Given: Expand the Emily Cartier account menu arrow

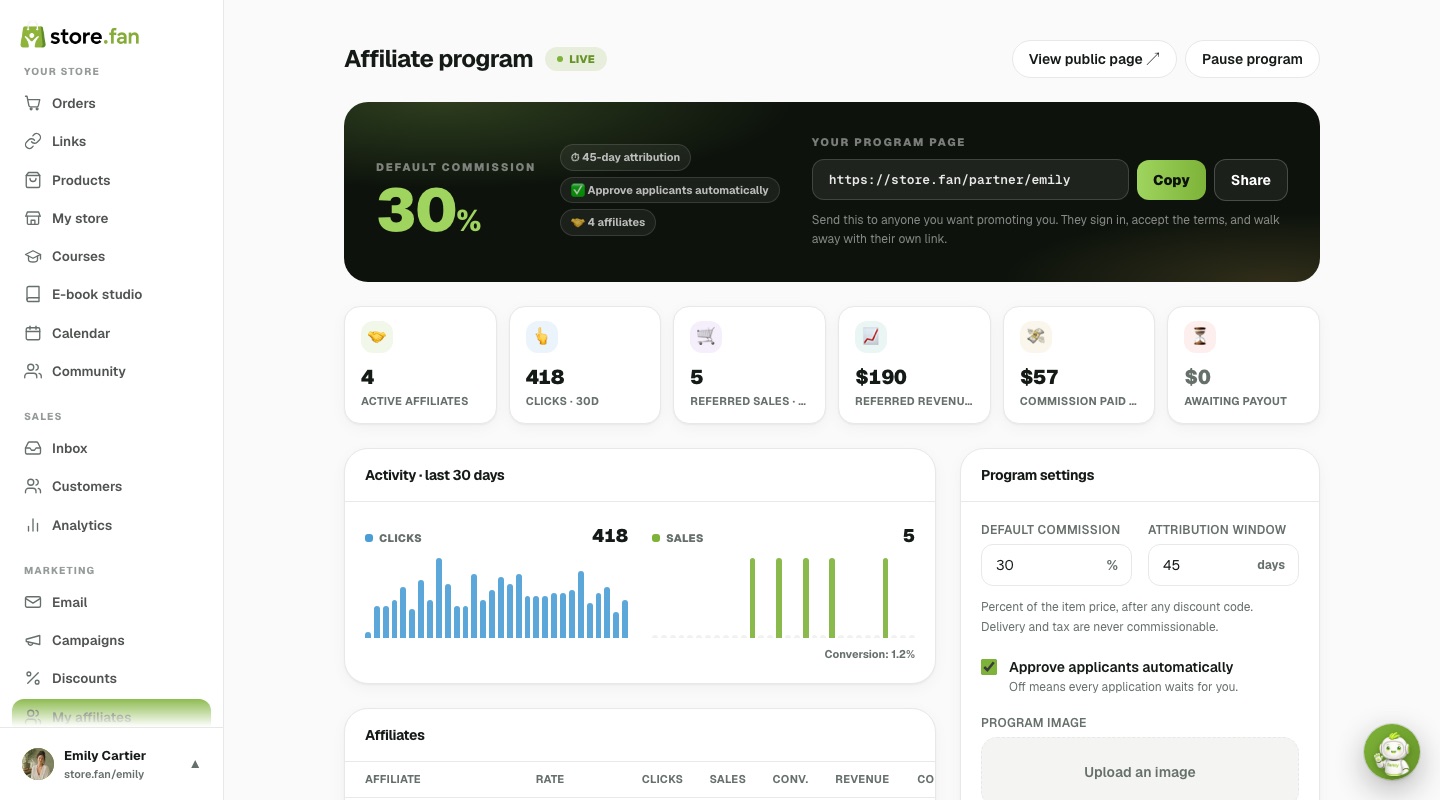Looking at the screenshot, I should [x=195, y=764].
